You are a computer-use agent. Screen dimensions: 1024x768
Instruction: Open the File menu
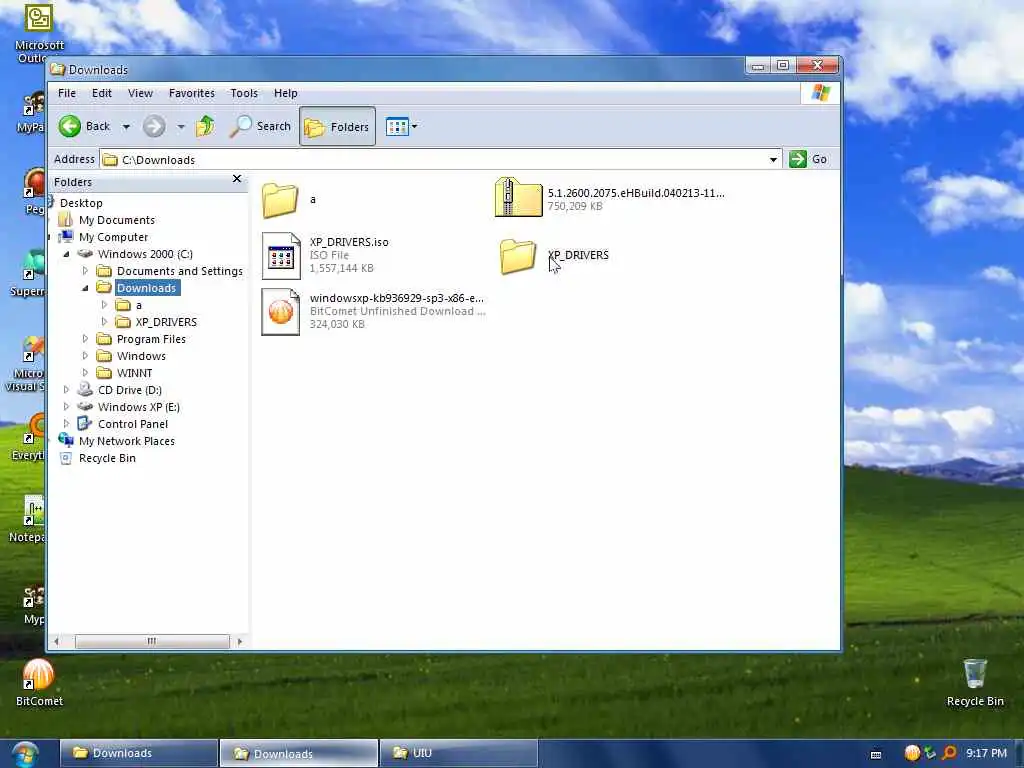(67, 93)
